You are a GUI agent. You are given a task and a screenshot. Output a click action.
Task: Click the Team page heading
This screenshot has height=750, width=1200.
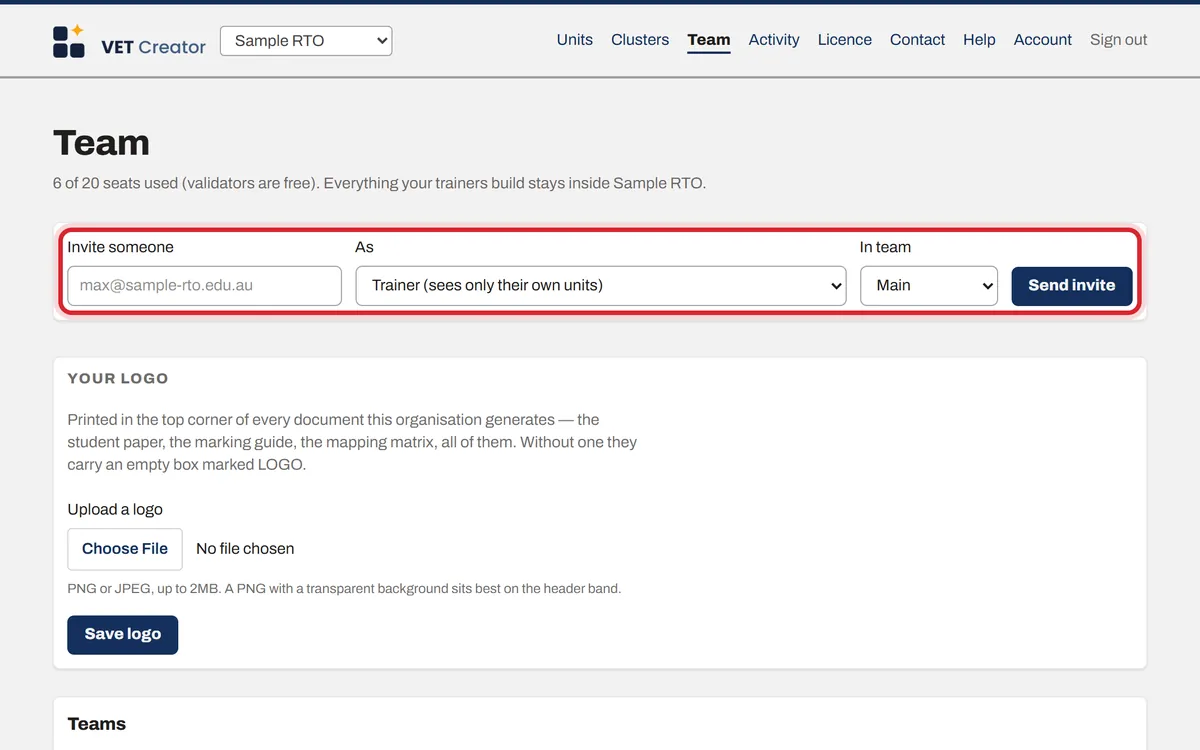101,143
